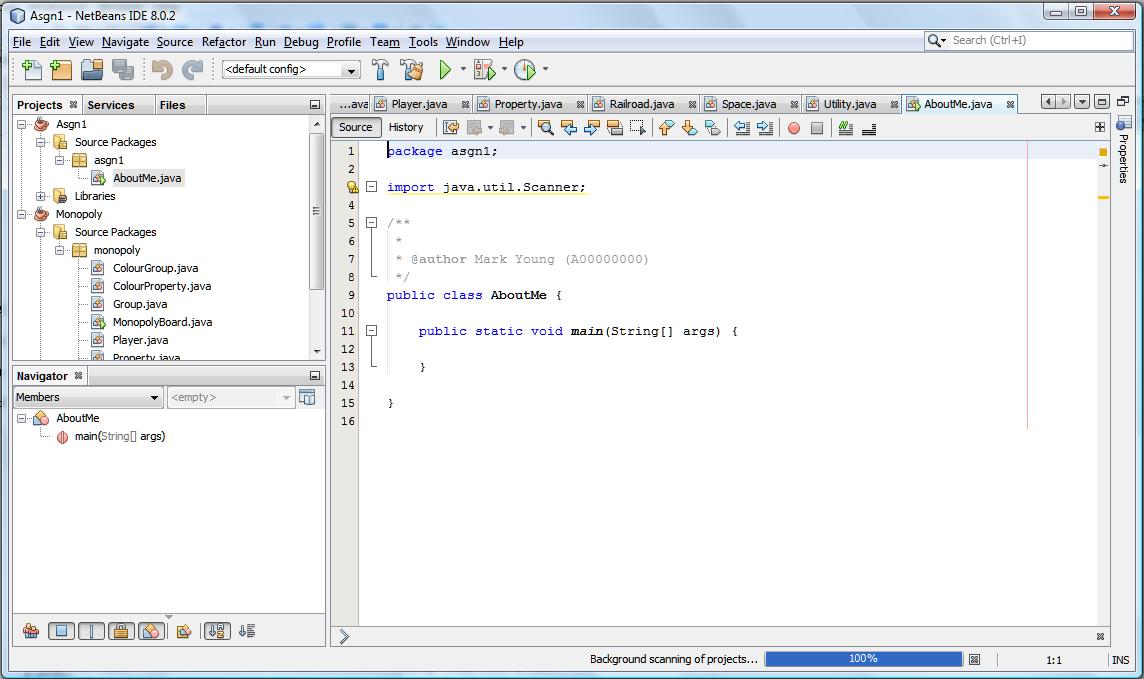This screenshot has height=679, width=1144.
Task: Collapse the Monopoly Source Packages node
Action: coord(39,232)
